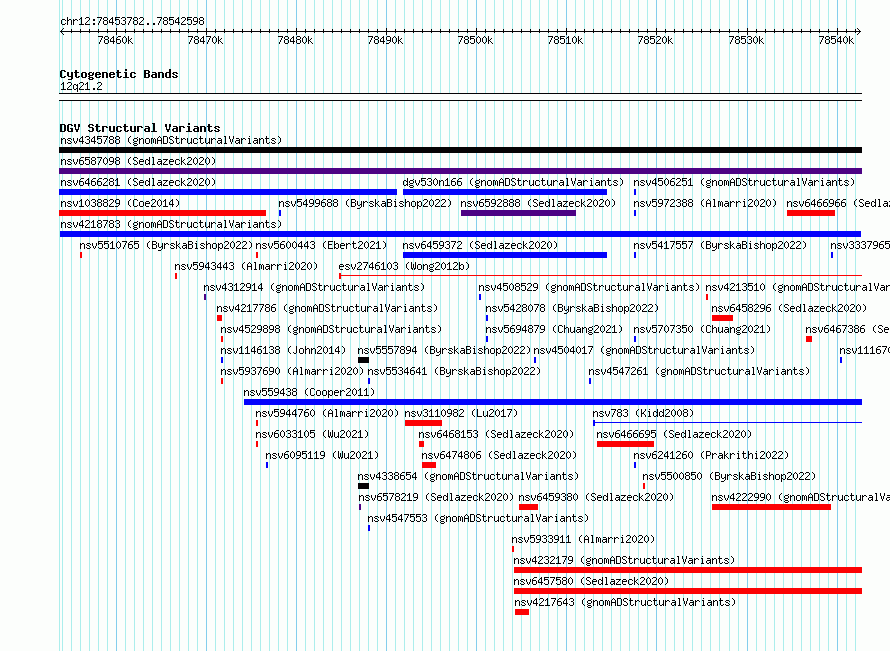Open the nsv5428078 (ByrskaBishop2022) label
The height and width of the screenshot is (651, 890).
click(572, 308)
